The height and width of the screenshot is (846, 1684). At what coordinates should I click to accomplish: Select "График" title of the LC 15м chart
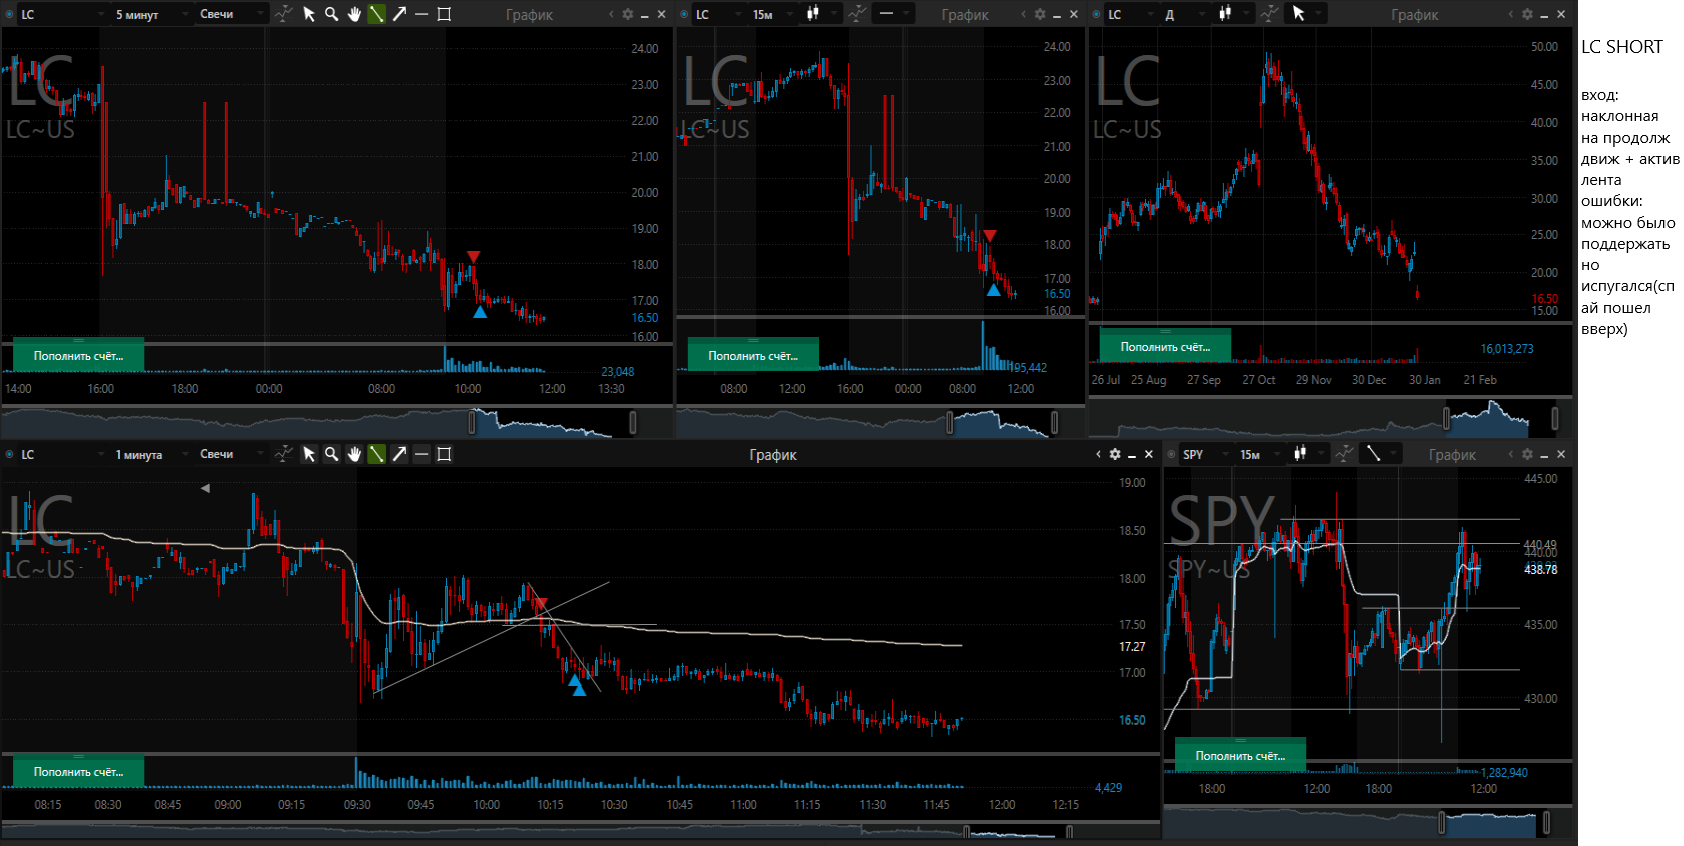(x=965, y=14)
